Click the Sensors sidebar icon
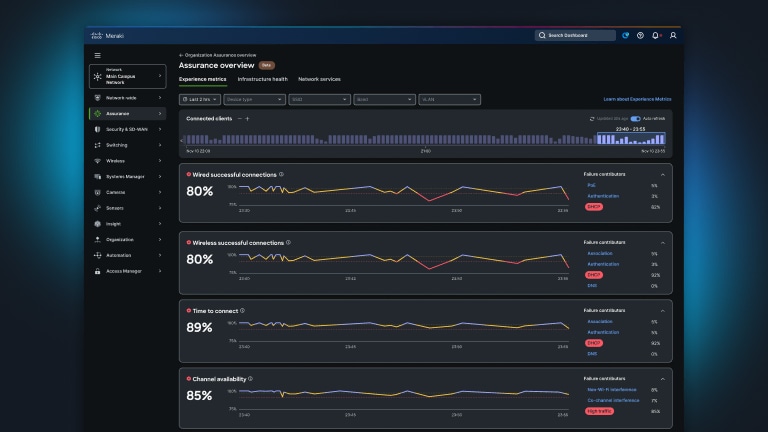This screenshot has width=768, height=432. point(97,208)
